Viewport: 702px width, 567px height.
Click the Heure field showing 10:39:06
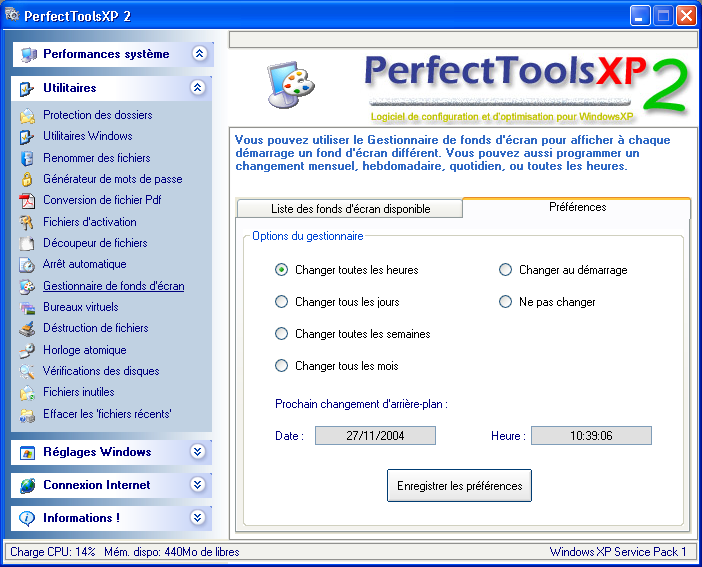pos(591,435)
